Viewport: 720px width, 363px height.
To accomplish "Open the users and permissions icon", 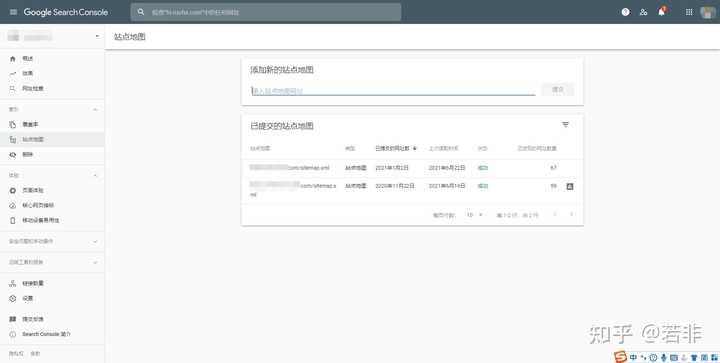I will (x=643, y=12).
